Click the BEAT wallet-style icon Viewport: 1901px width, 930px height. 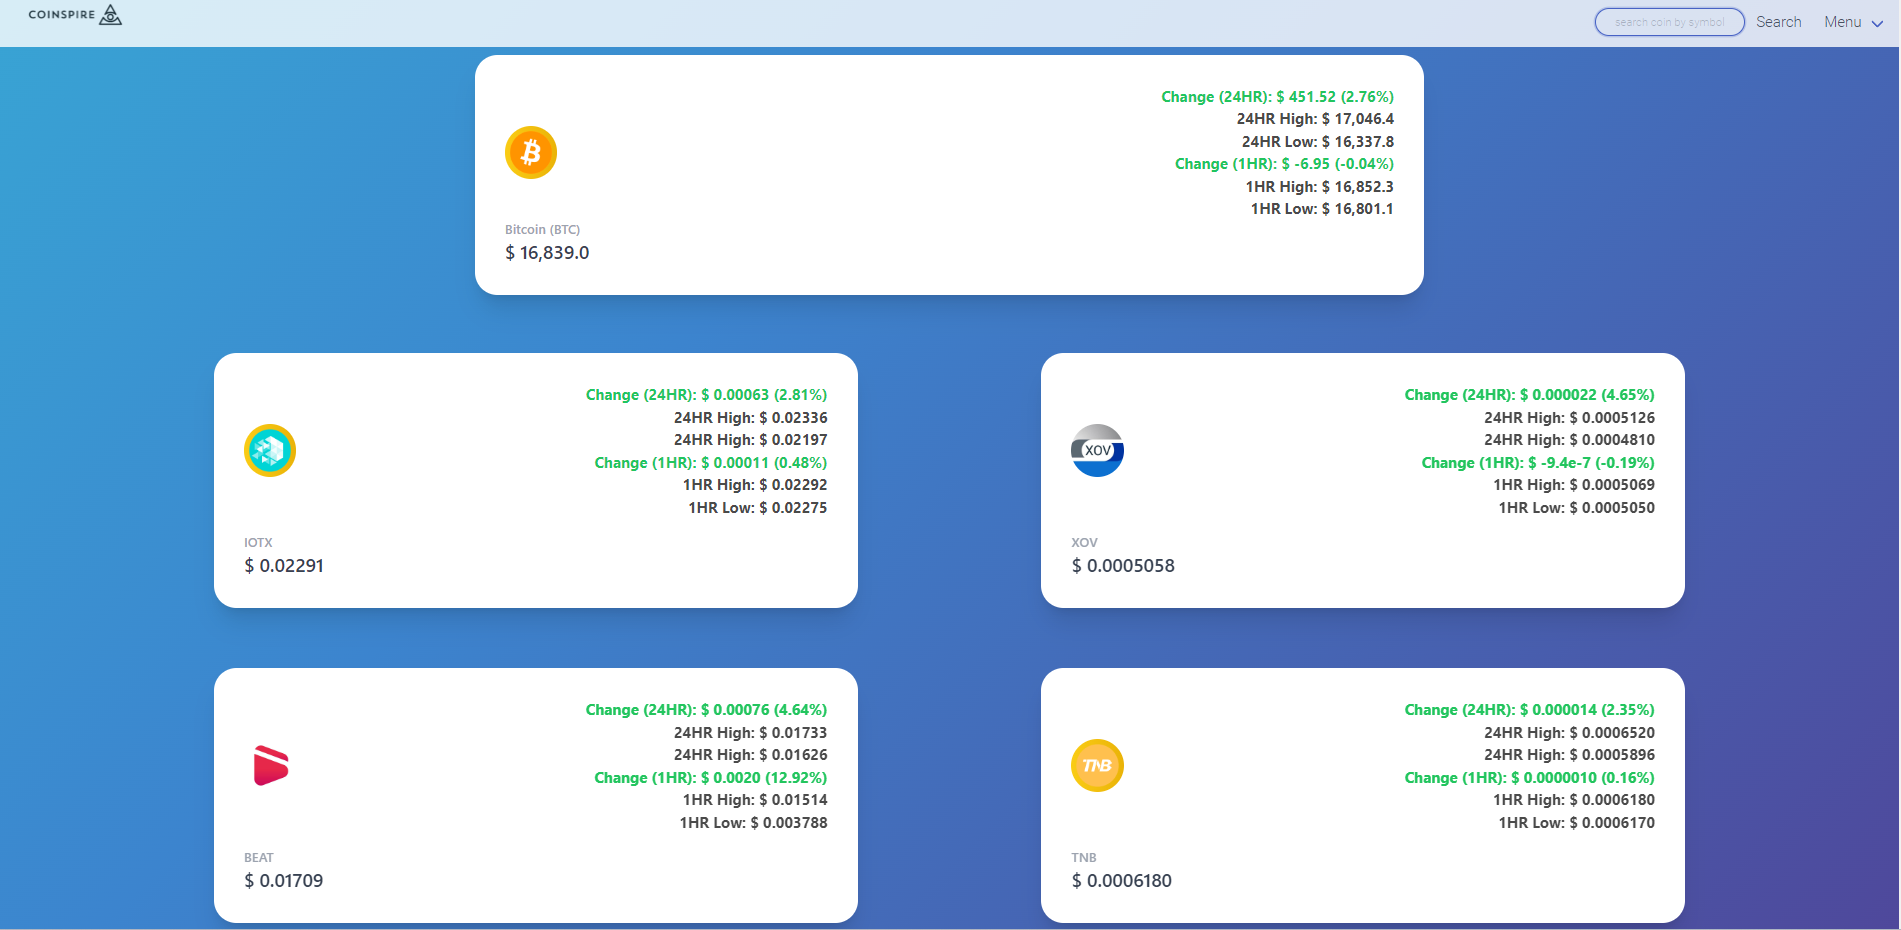click(269, 766)
